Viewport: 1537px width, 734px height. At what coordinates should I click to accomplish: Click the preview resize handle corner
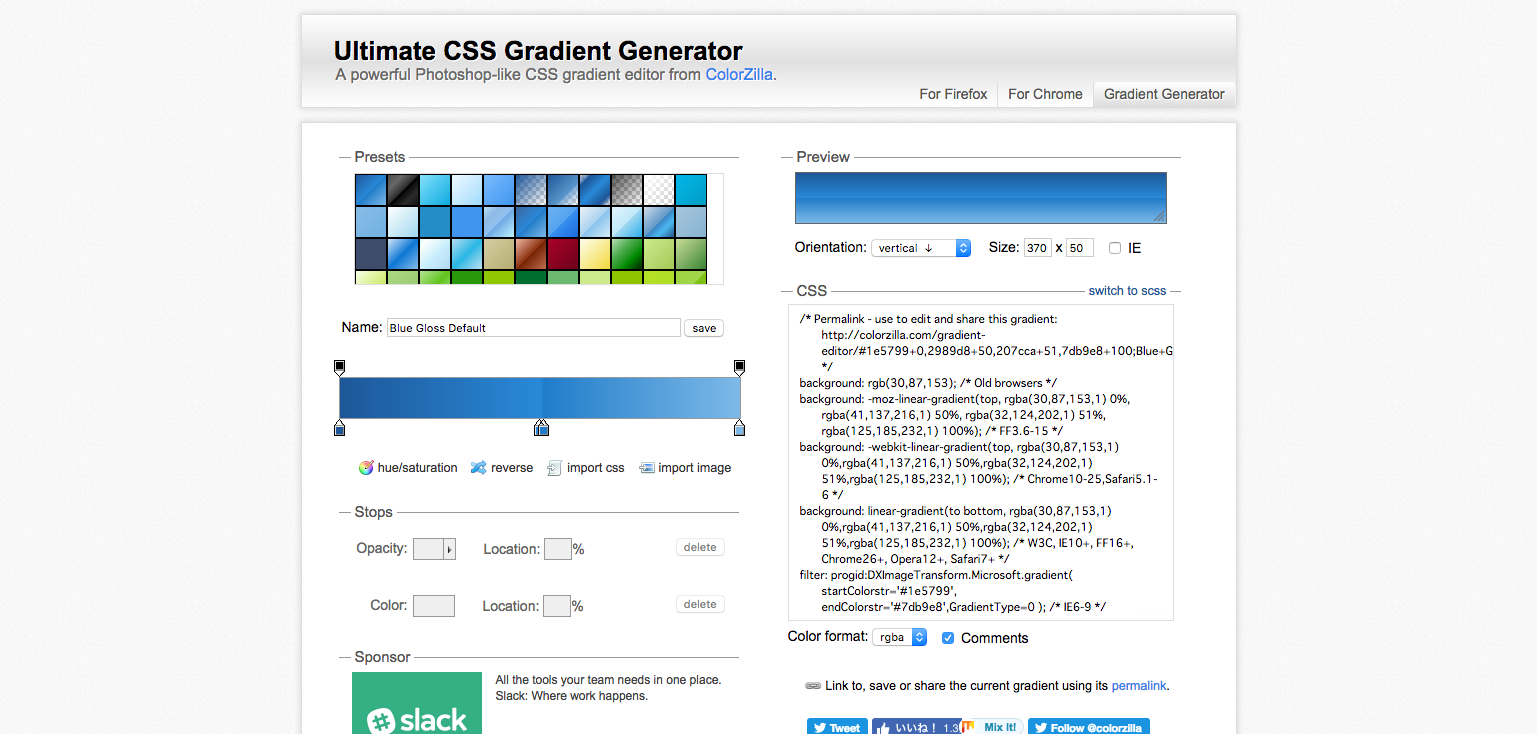point(1159,216)
